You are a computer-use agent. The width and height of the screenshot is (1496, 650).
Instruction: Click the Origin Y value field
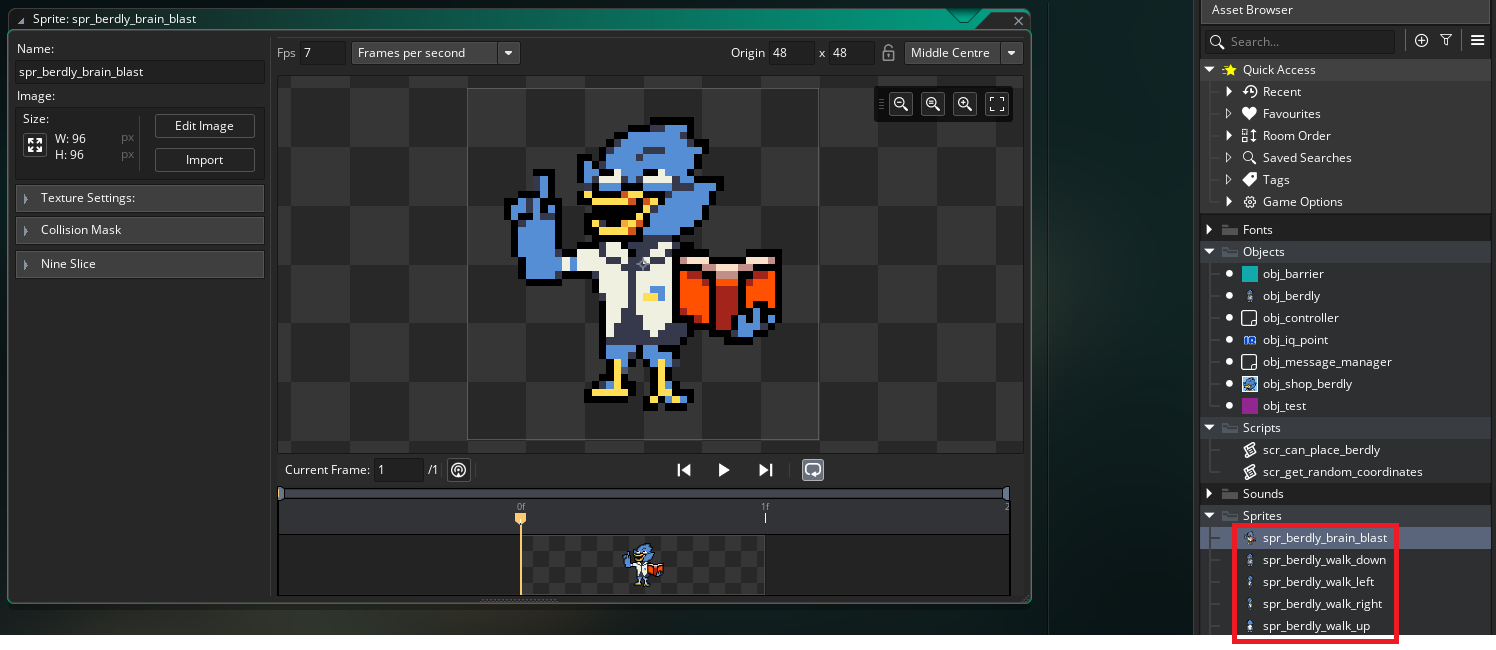pyautogui.click(x=852, y=53)
